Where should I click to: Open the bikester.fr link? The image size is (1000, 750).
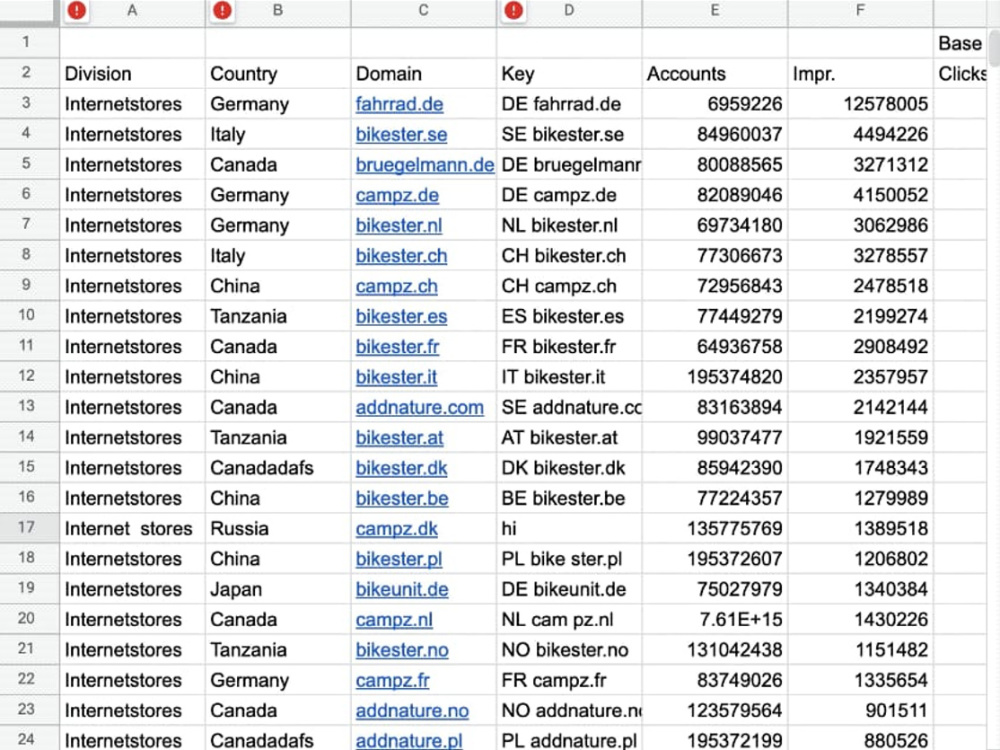coord(397,347)
